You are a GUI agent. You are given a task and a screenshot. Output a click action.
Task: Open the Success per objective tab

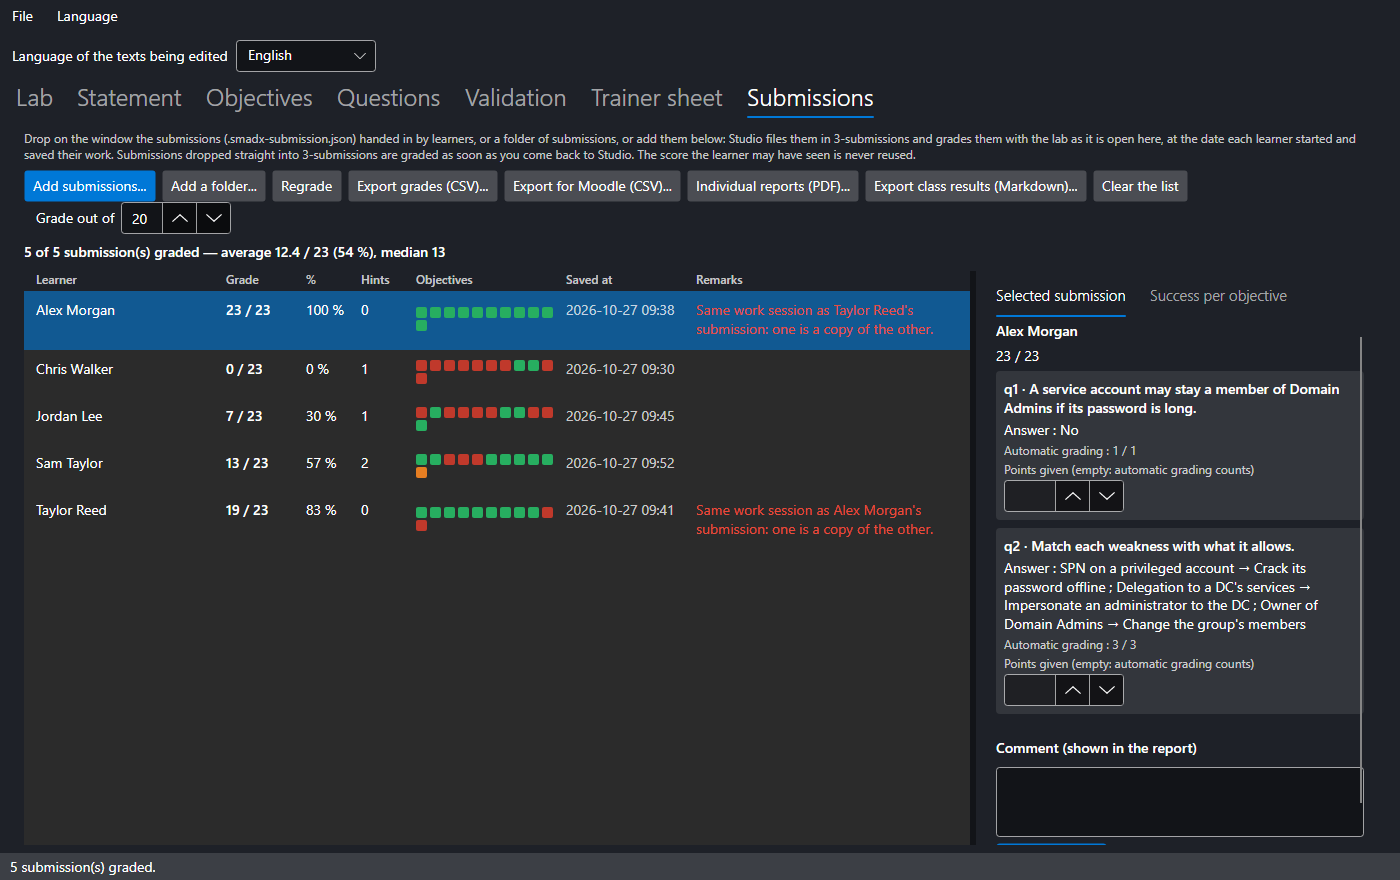(1218, 296)
